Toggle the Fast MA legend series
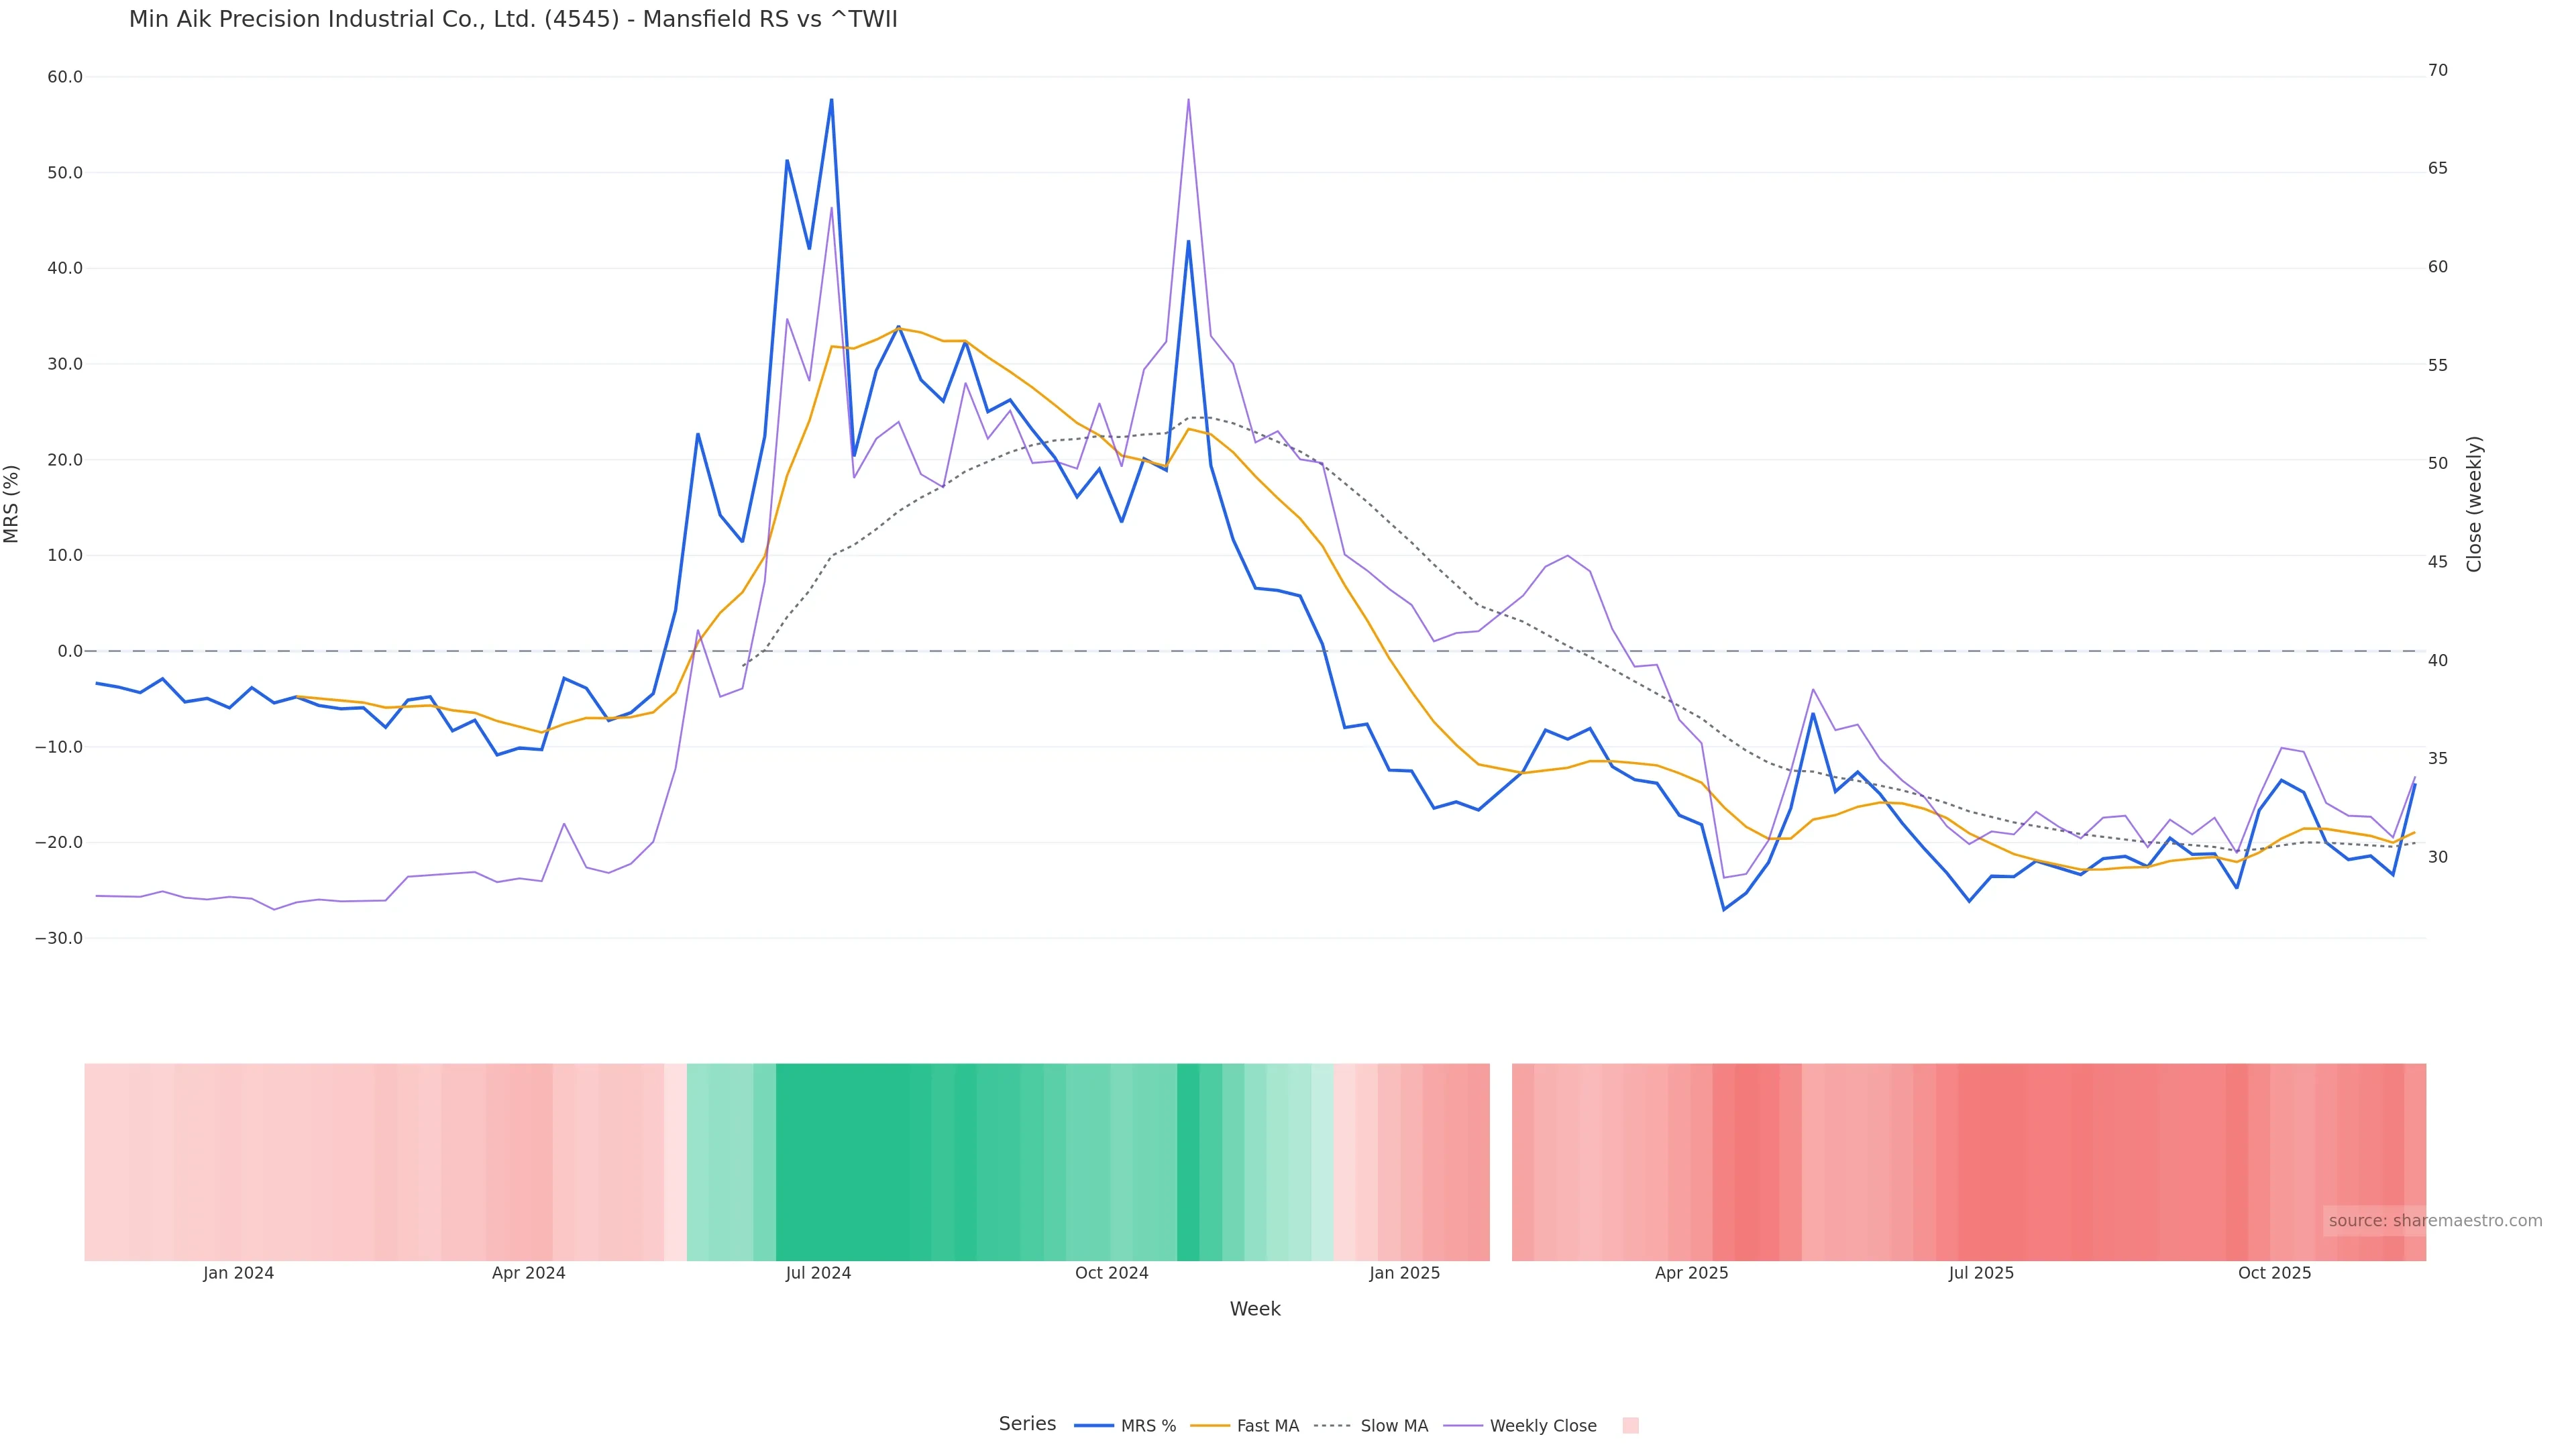The width and height of the screenshot is (2576, 1449). [1267, 1426]
